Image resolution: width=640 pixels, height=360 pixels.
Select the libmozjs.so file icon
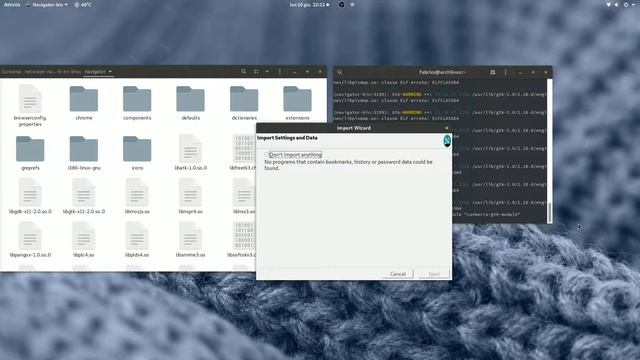(x=137, y=193)
